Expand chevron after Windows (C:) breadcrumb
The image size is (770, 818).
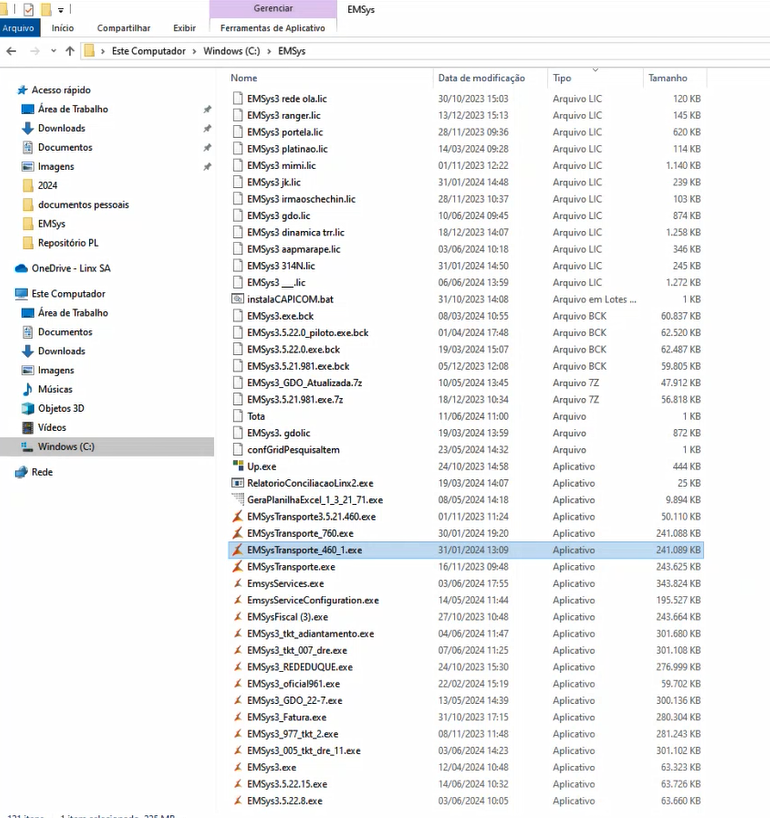pos(269,51)
